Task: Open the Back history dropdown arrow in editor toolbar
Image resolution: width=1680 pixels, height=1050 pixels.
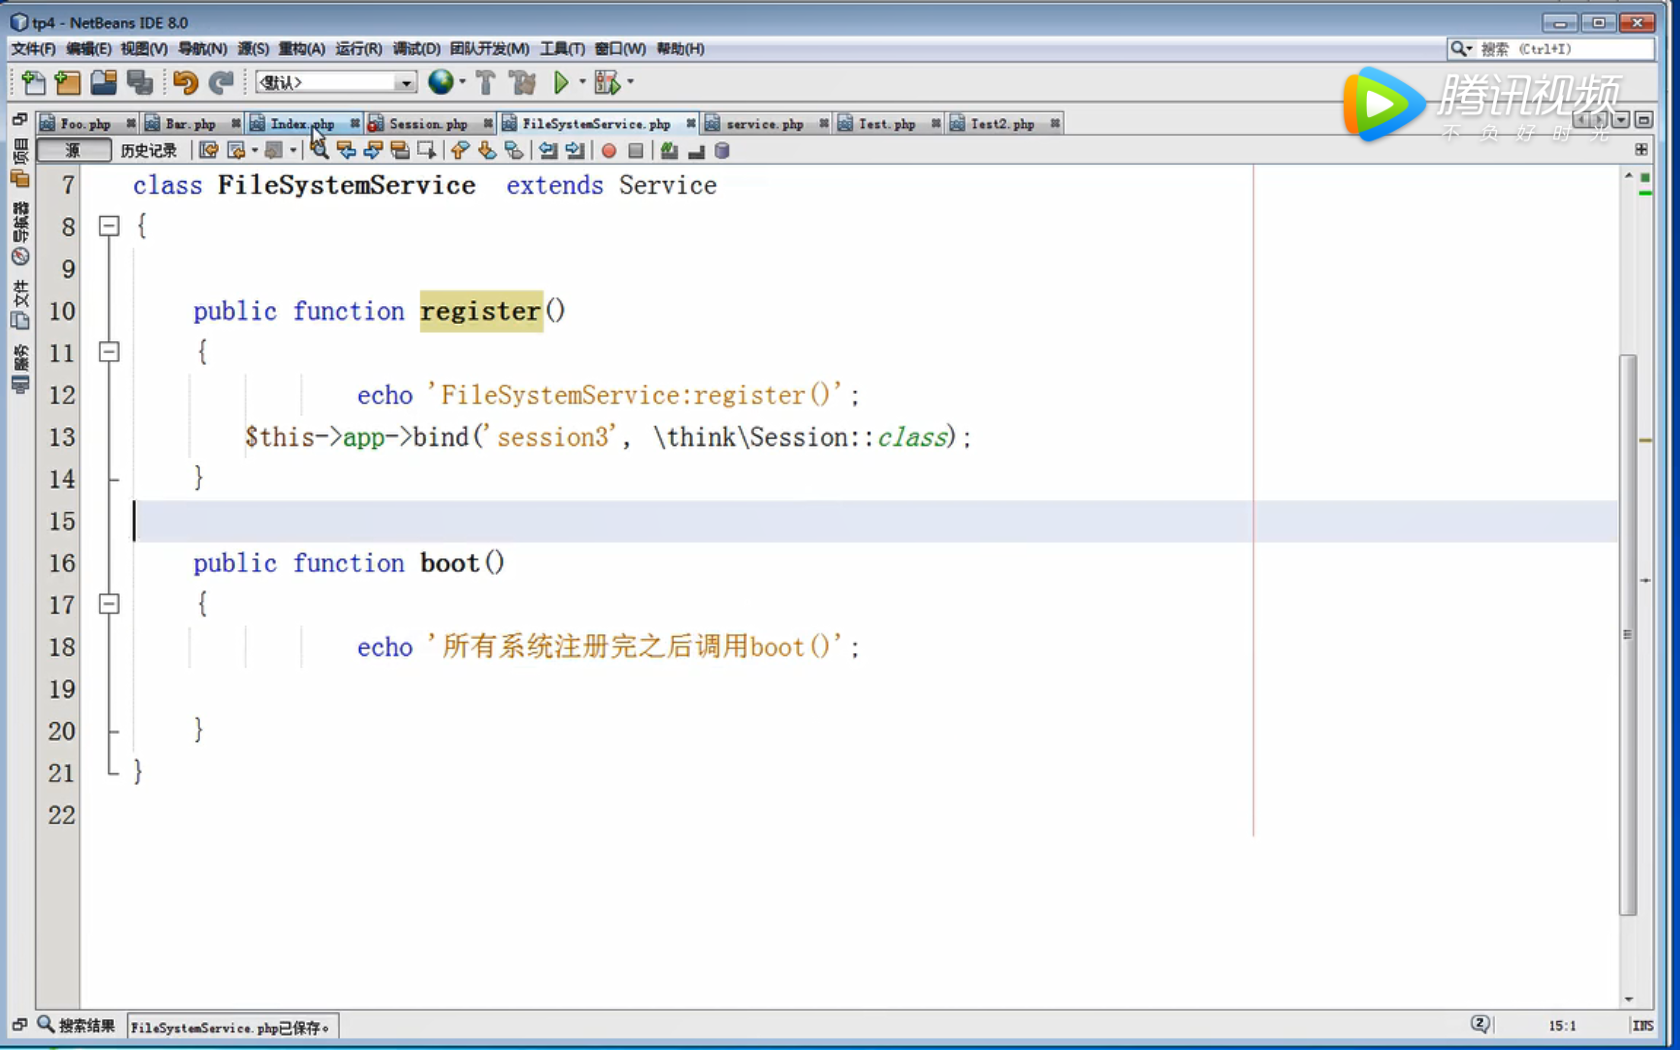Action: point(254,150)
